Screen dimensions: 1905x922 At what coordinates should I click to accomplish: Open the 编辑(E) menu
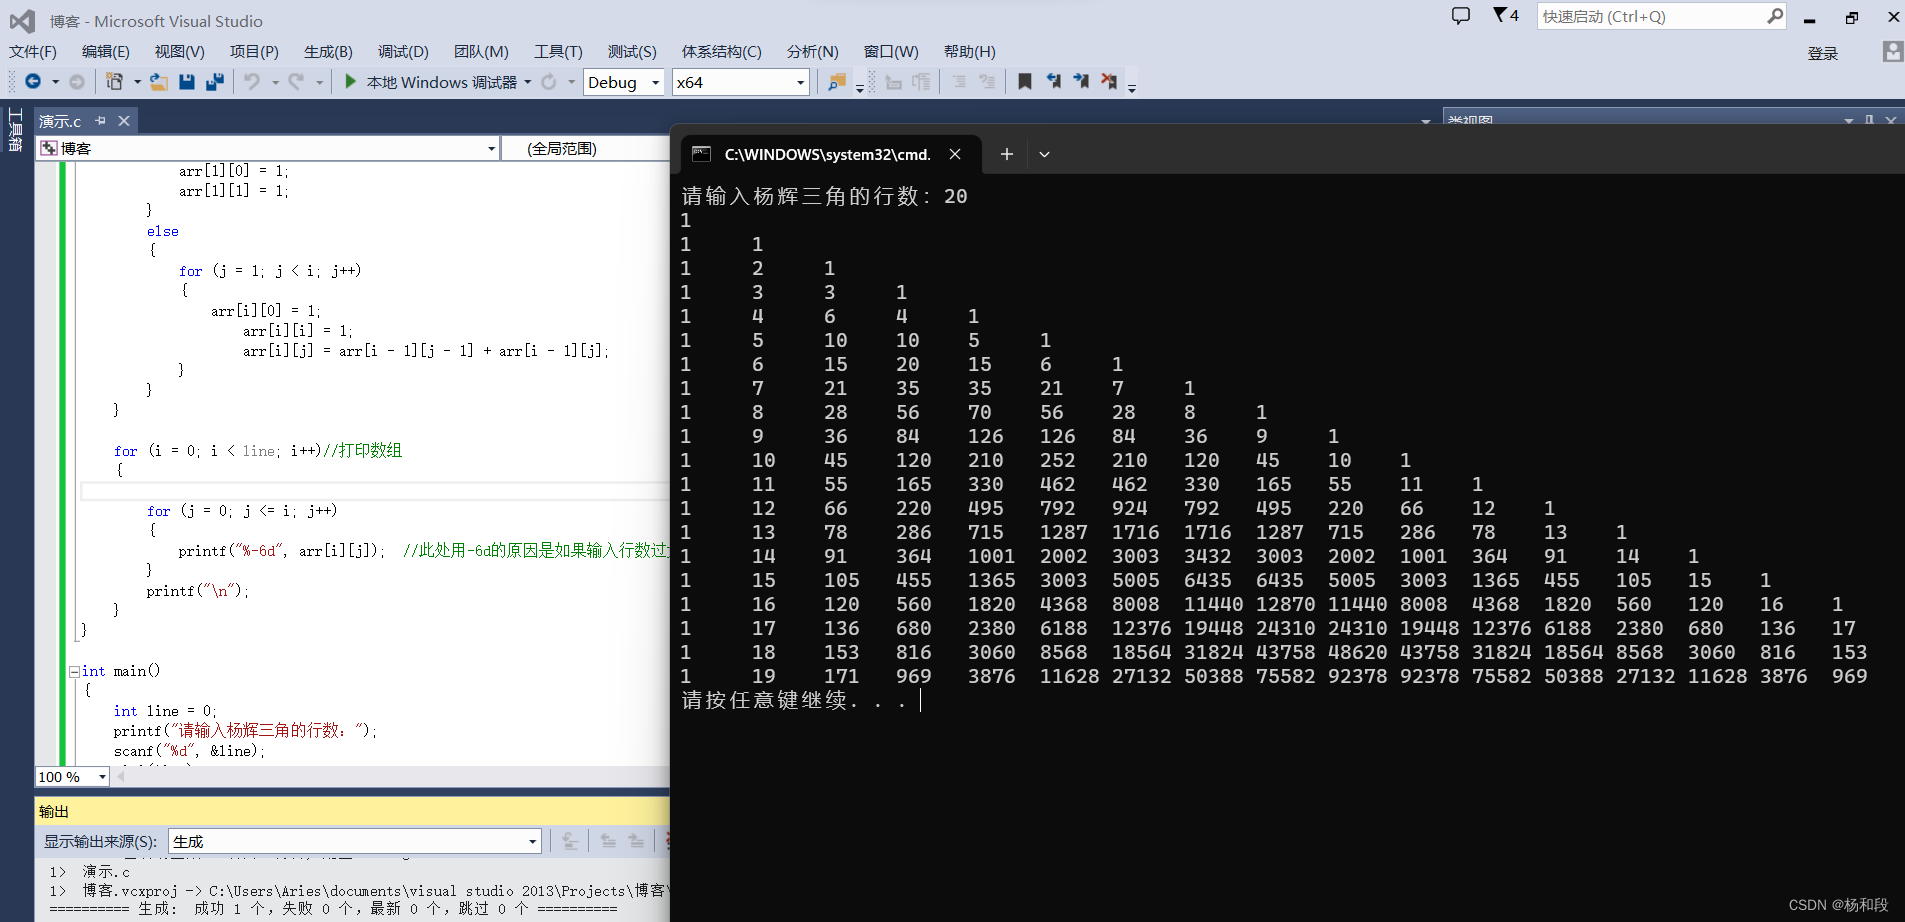click(105, 52)
